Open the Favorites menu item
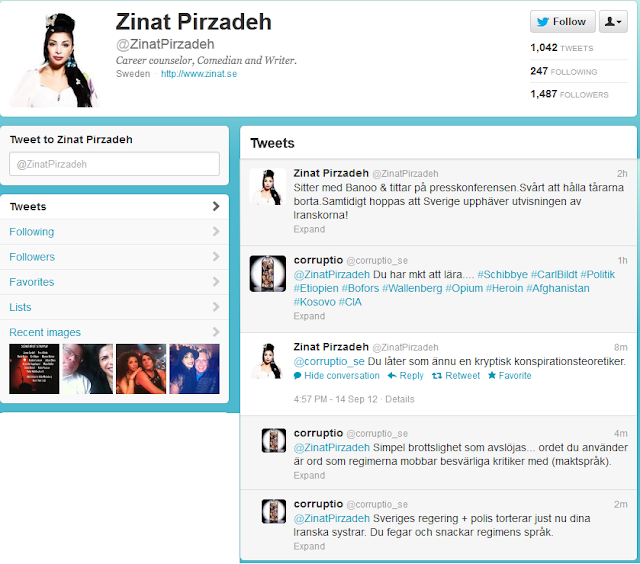 coord(114,282)
